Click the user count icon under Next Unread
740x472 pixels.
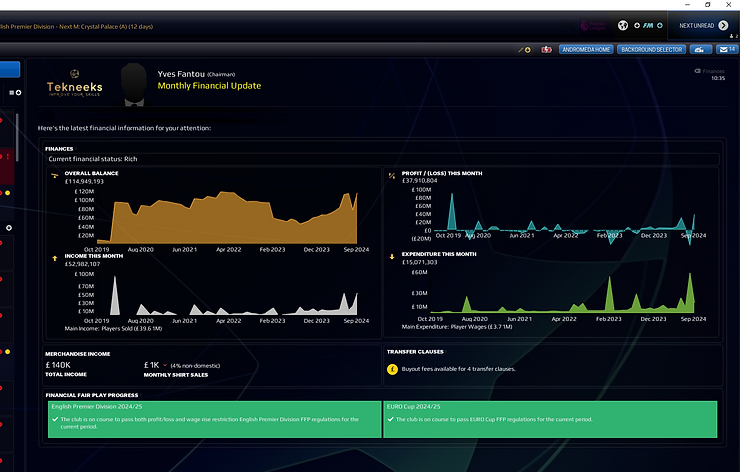(x=733, y=36)
